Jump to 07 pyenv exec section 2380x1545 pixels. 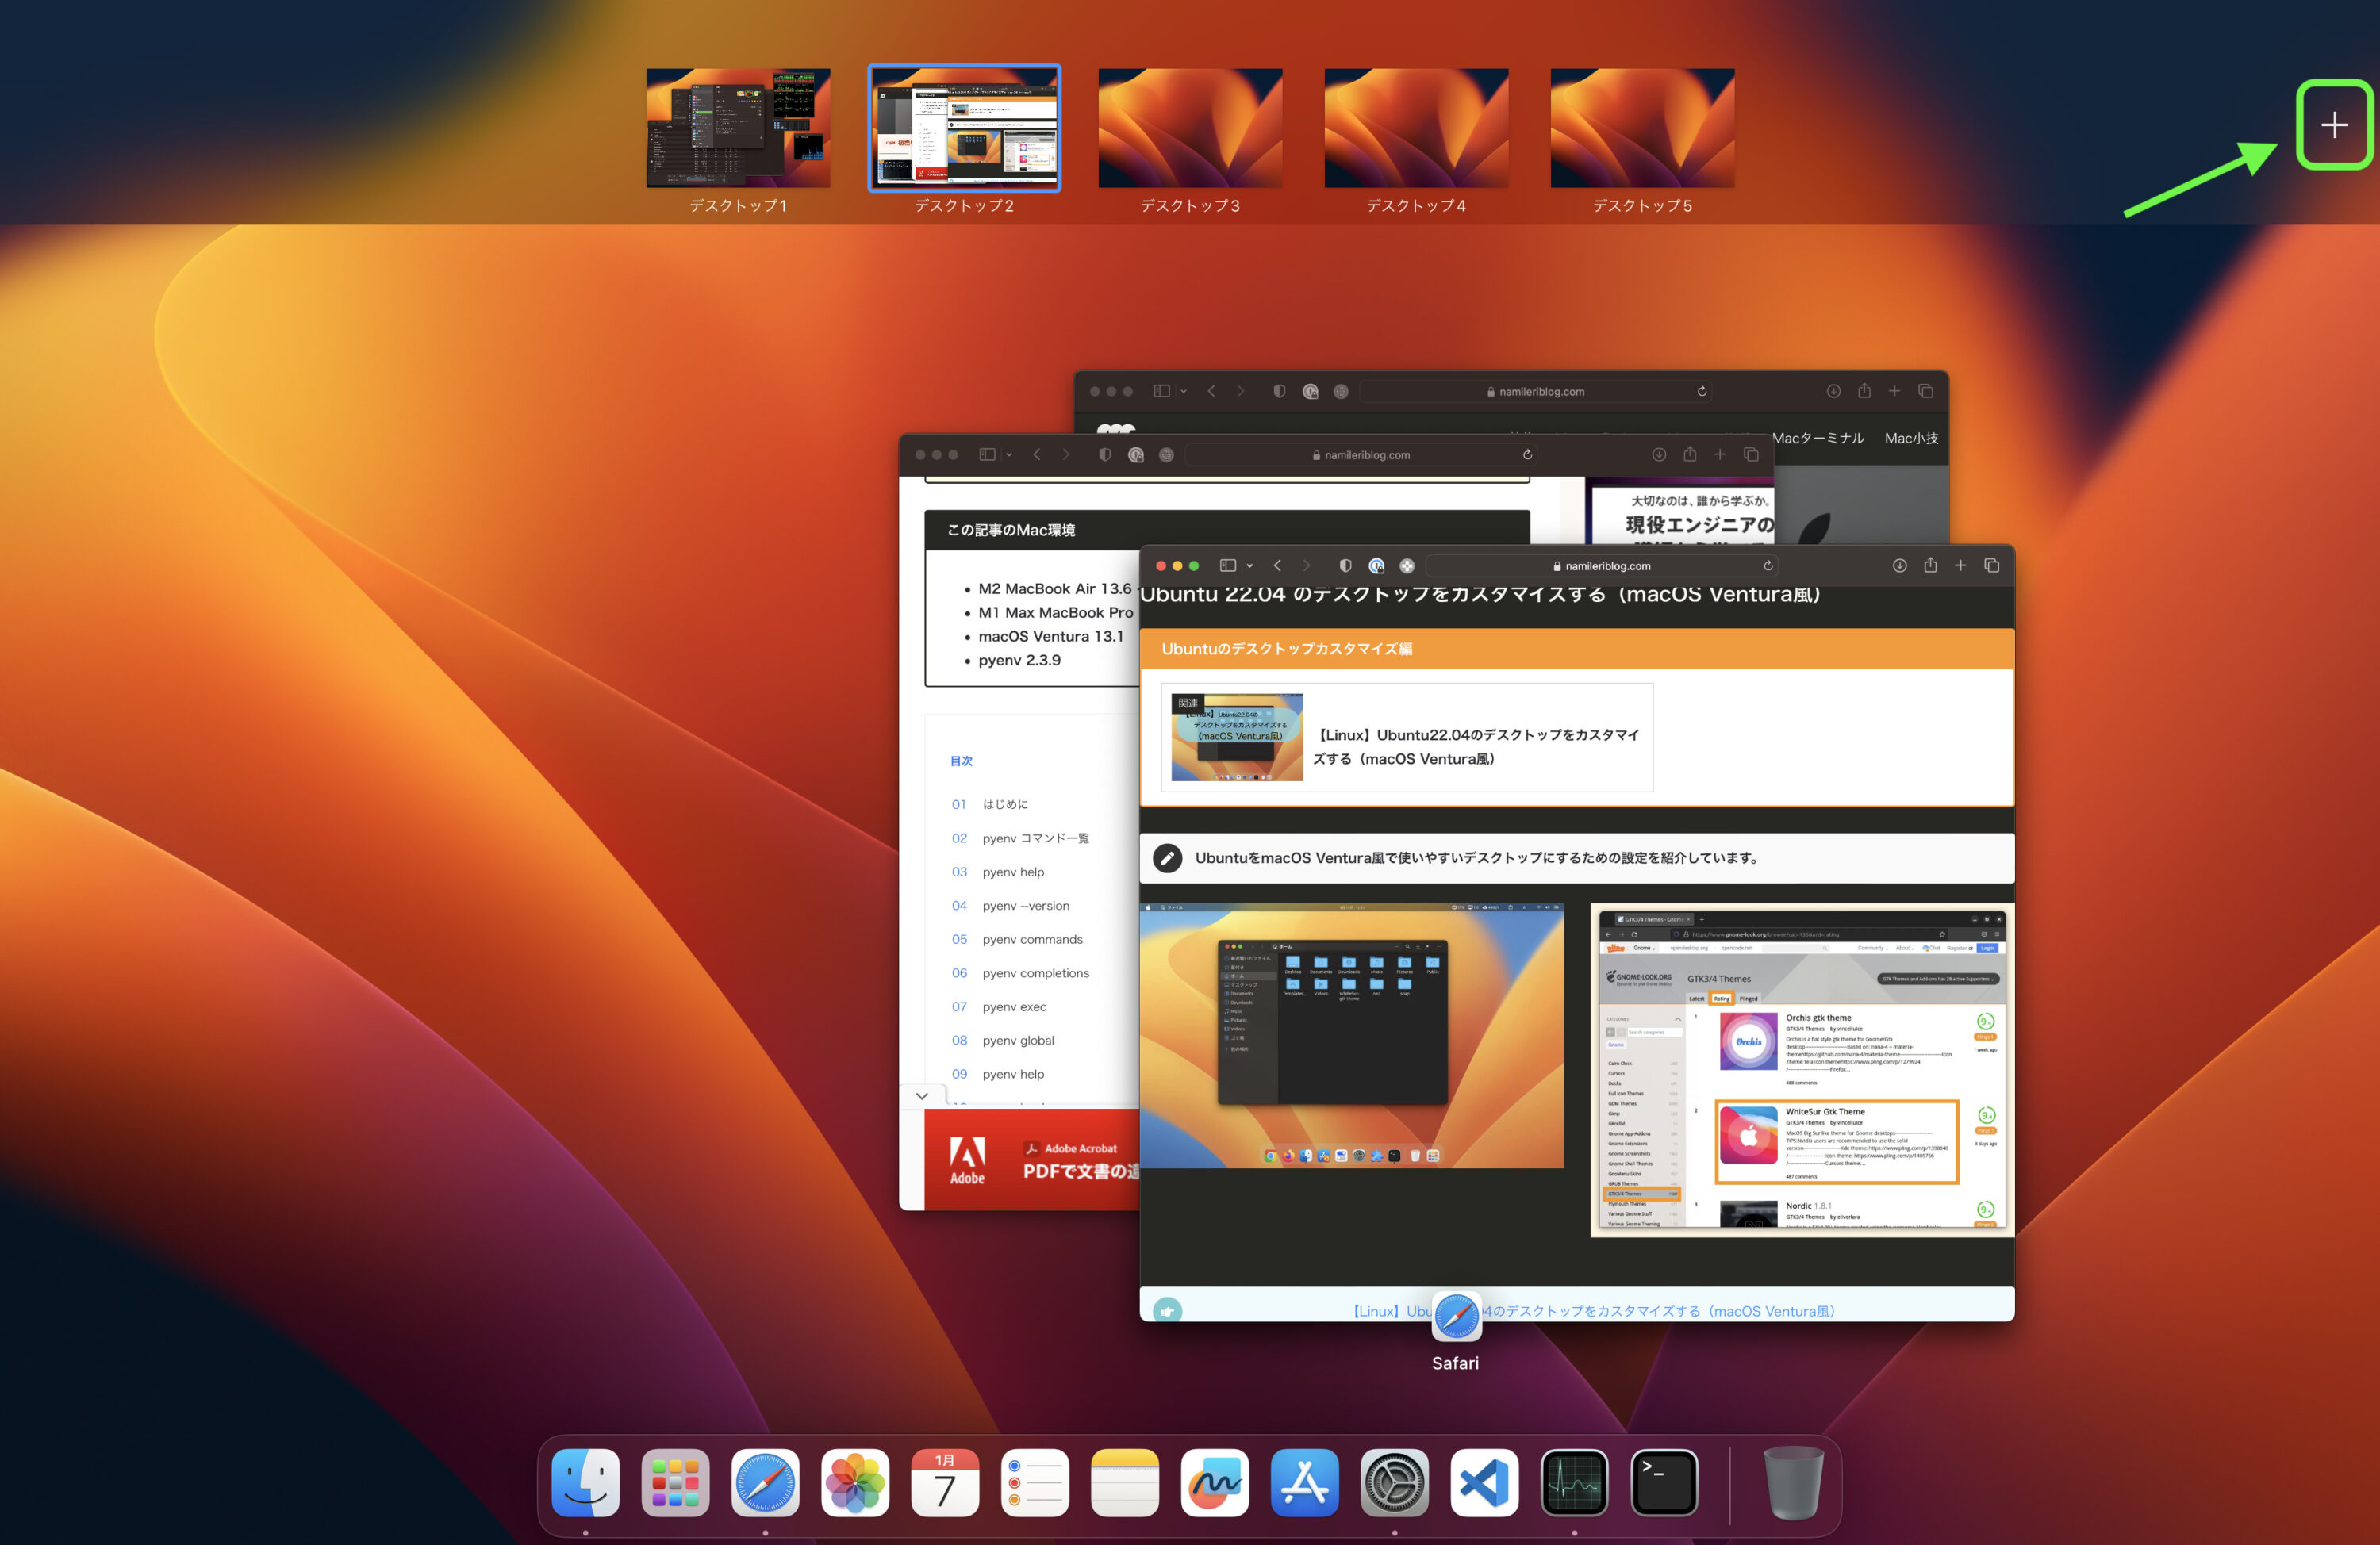pos(999,1007)
